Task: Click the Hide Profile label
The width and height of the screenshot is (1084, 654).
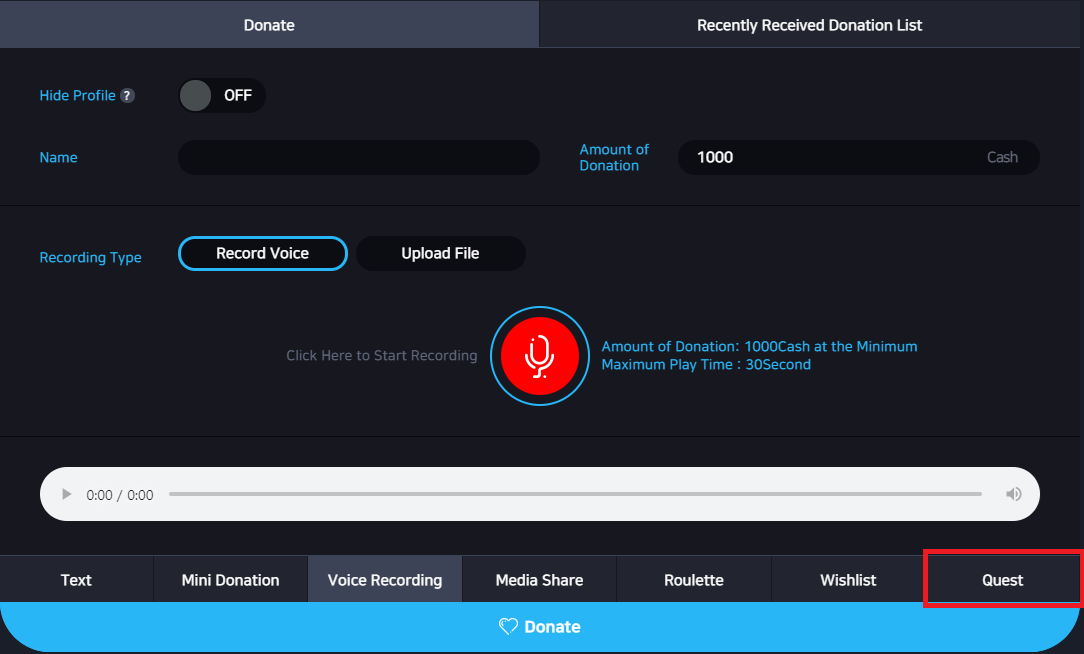Action: click(77, 95)
